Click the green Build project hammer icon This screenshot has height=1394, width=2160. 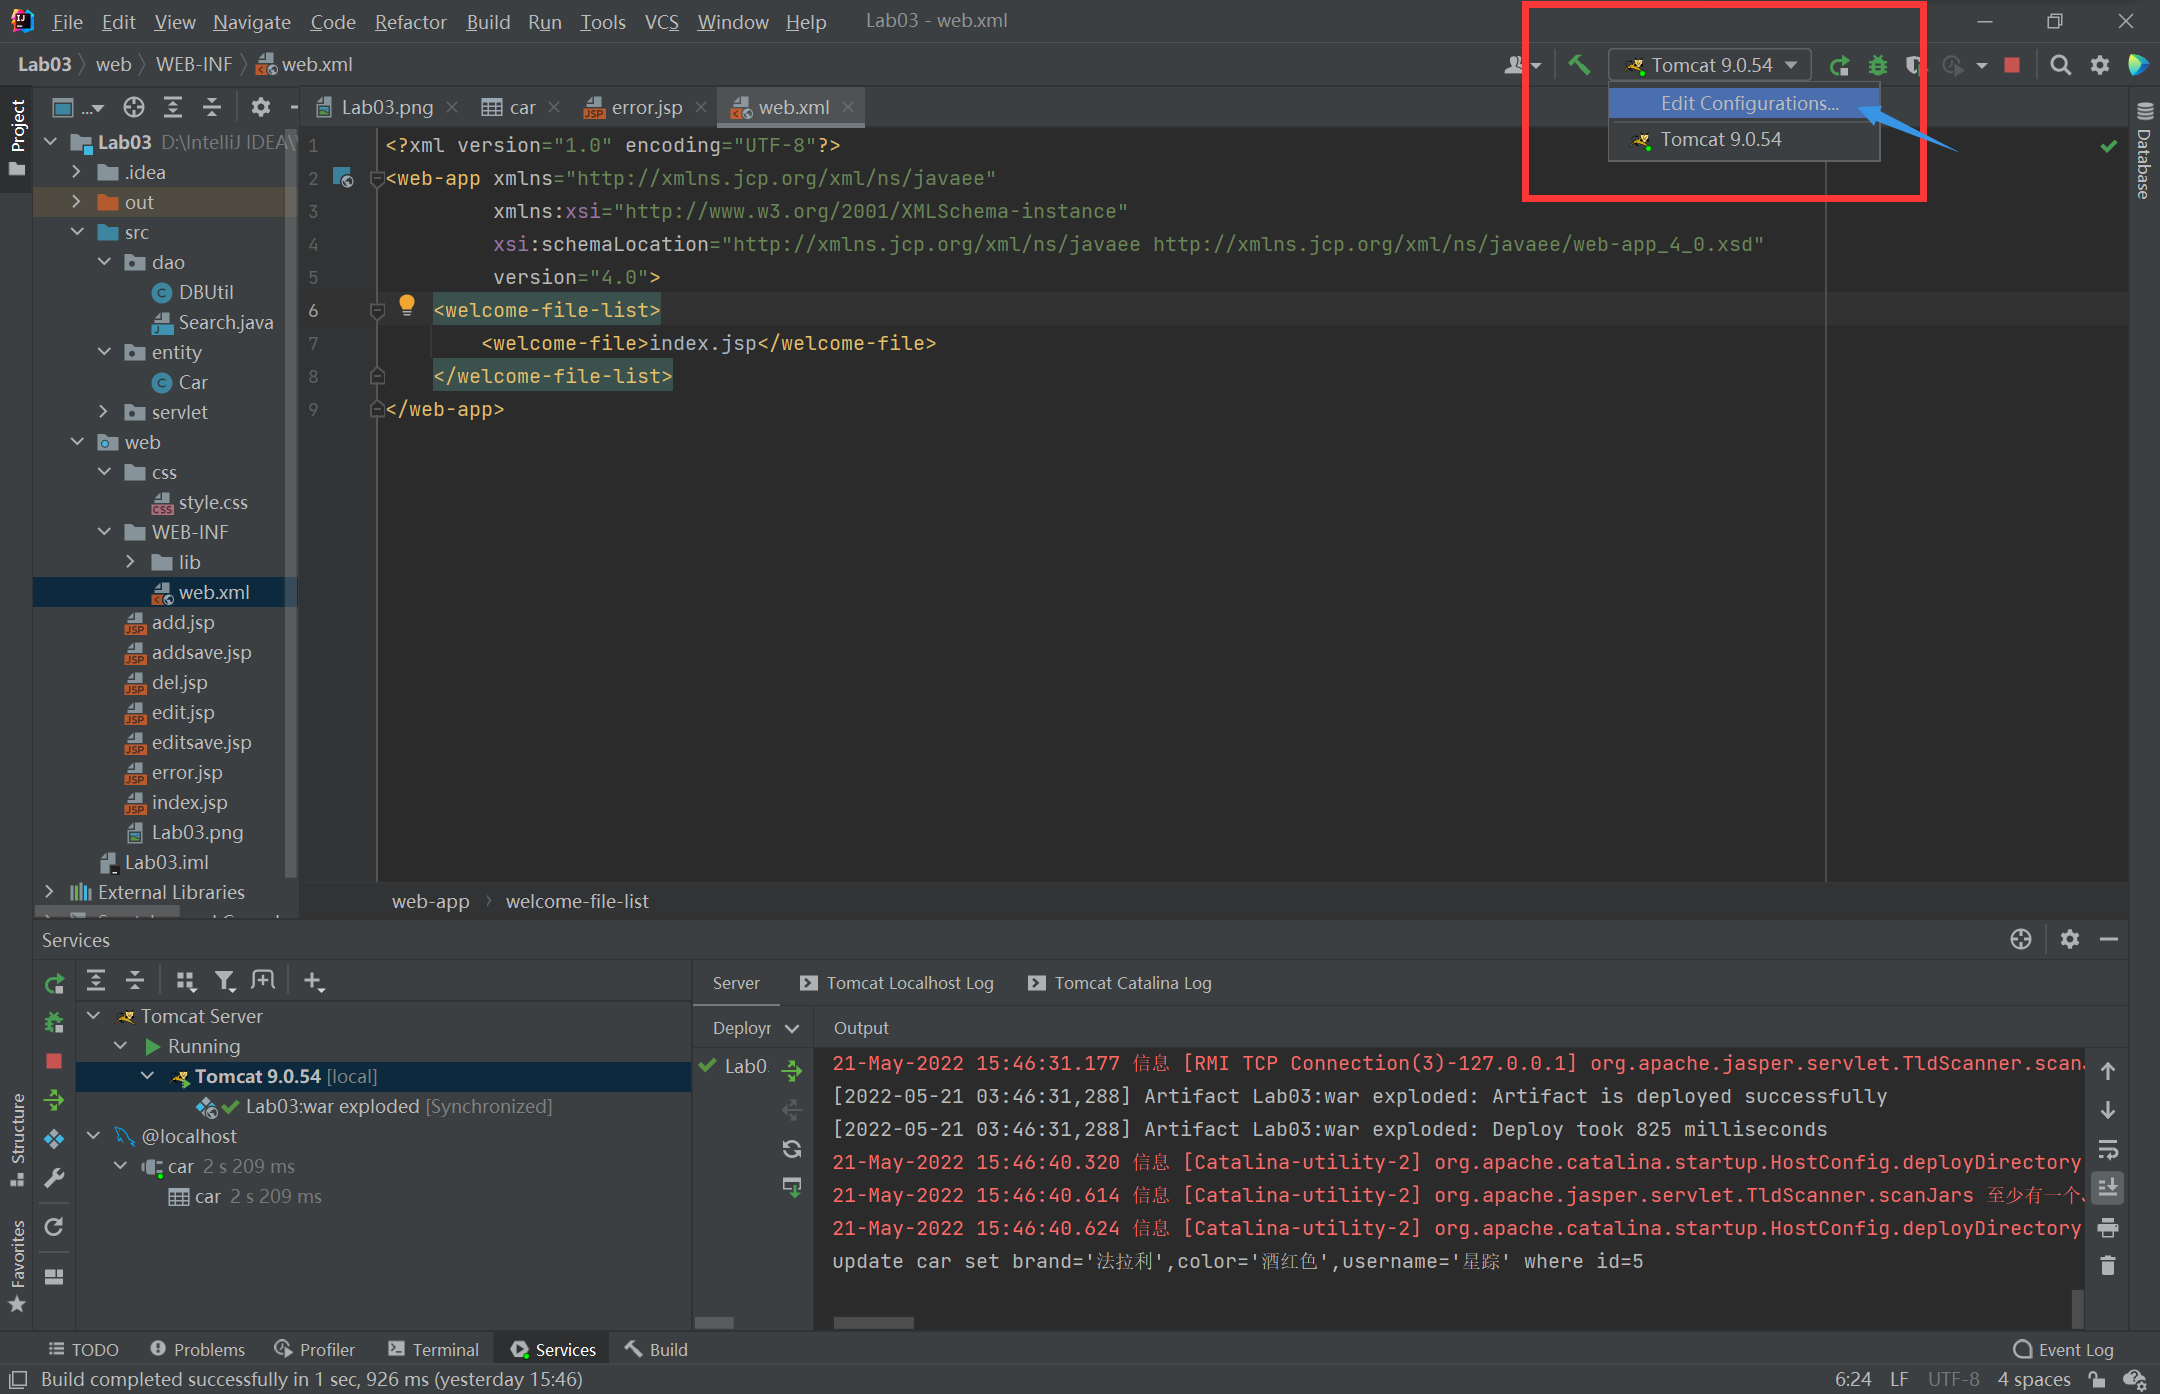1579,65
